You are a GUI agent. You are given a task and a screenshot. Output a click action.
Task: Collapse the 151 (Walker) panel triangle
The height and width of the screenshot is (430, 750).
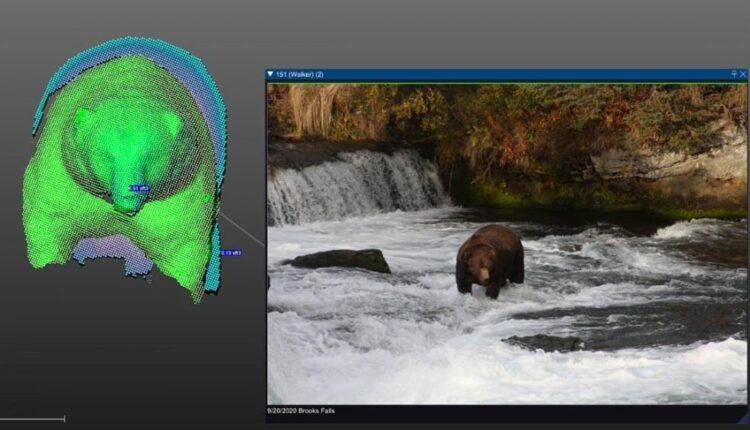point(271,74)
